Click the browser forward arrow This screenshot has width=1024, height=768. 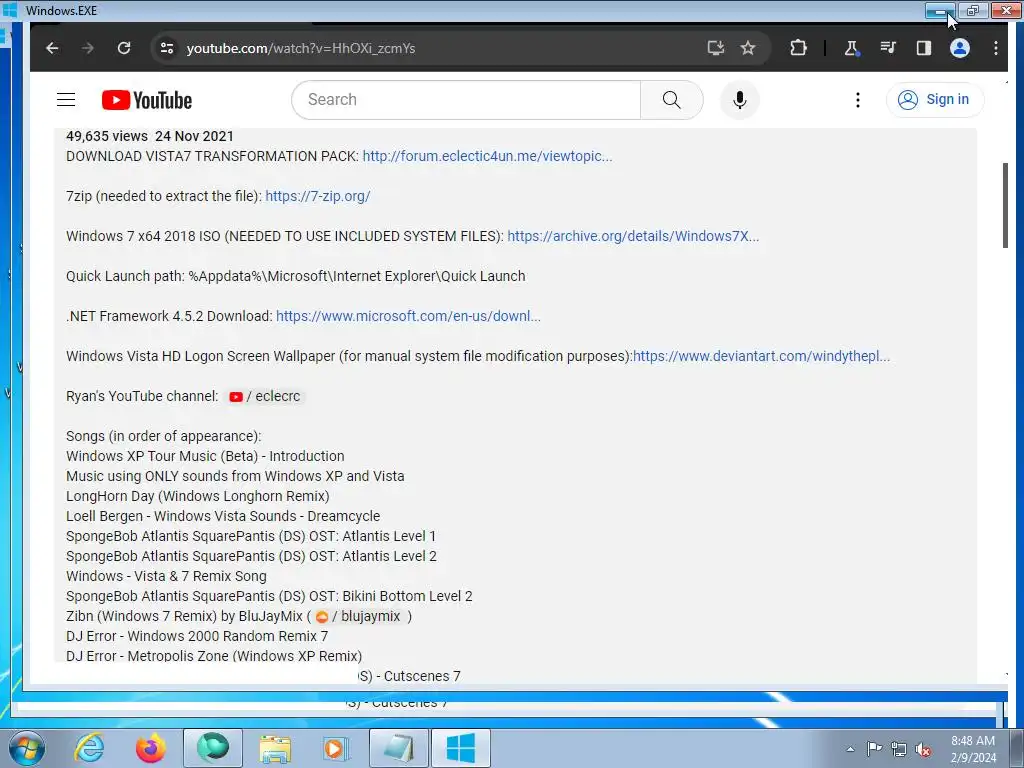[x=88, y=48]
